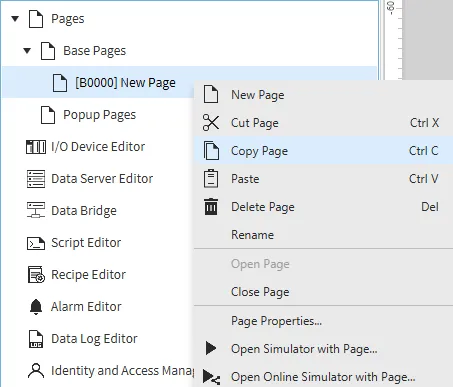Open the Data Bridge icon
This screenshot has height=387, width=453.
36,210
